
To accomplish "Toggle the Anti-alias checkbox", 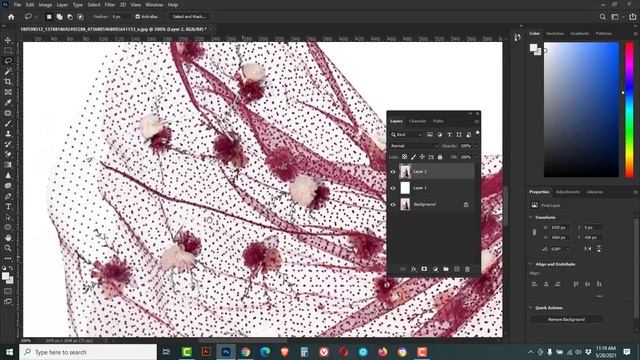I will [x=138, y=17].
